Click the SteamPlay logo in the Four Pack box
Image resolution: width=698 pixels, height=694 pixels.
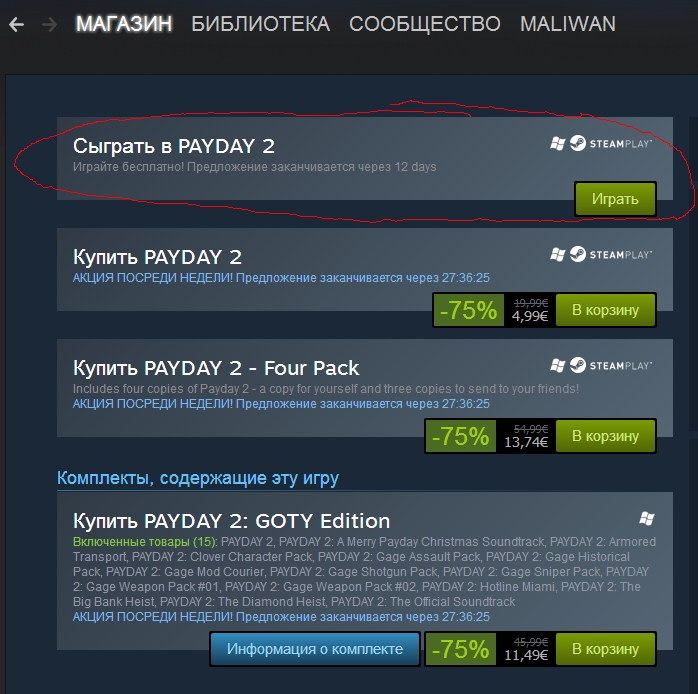click(611, 365)
